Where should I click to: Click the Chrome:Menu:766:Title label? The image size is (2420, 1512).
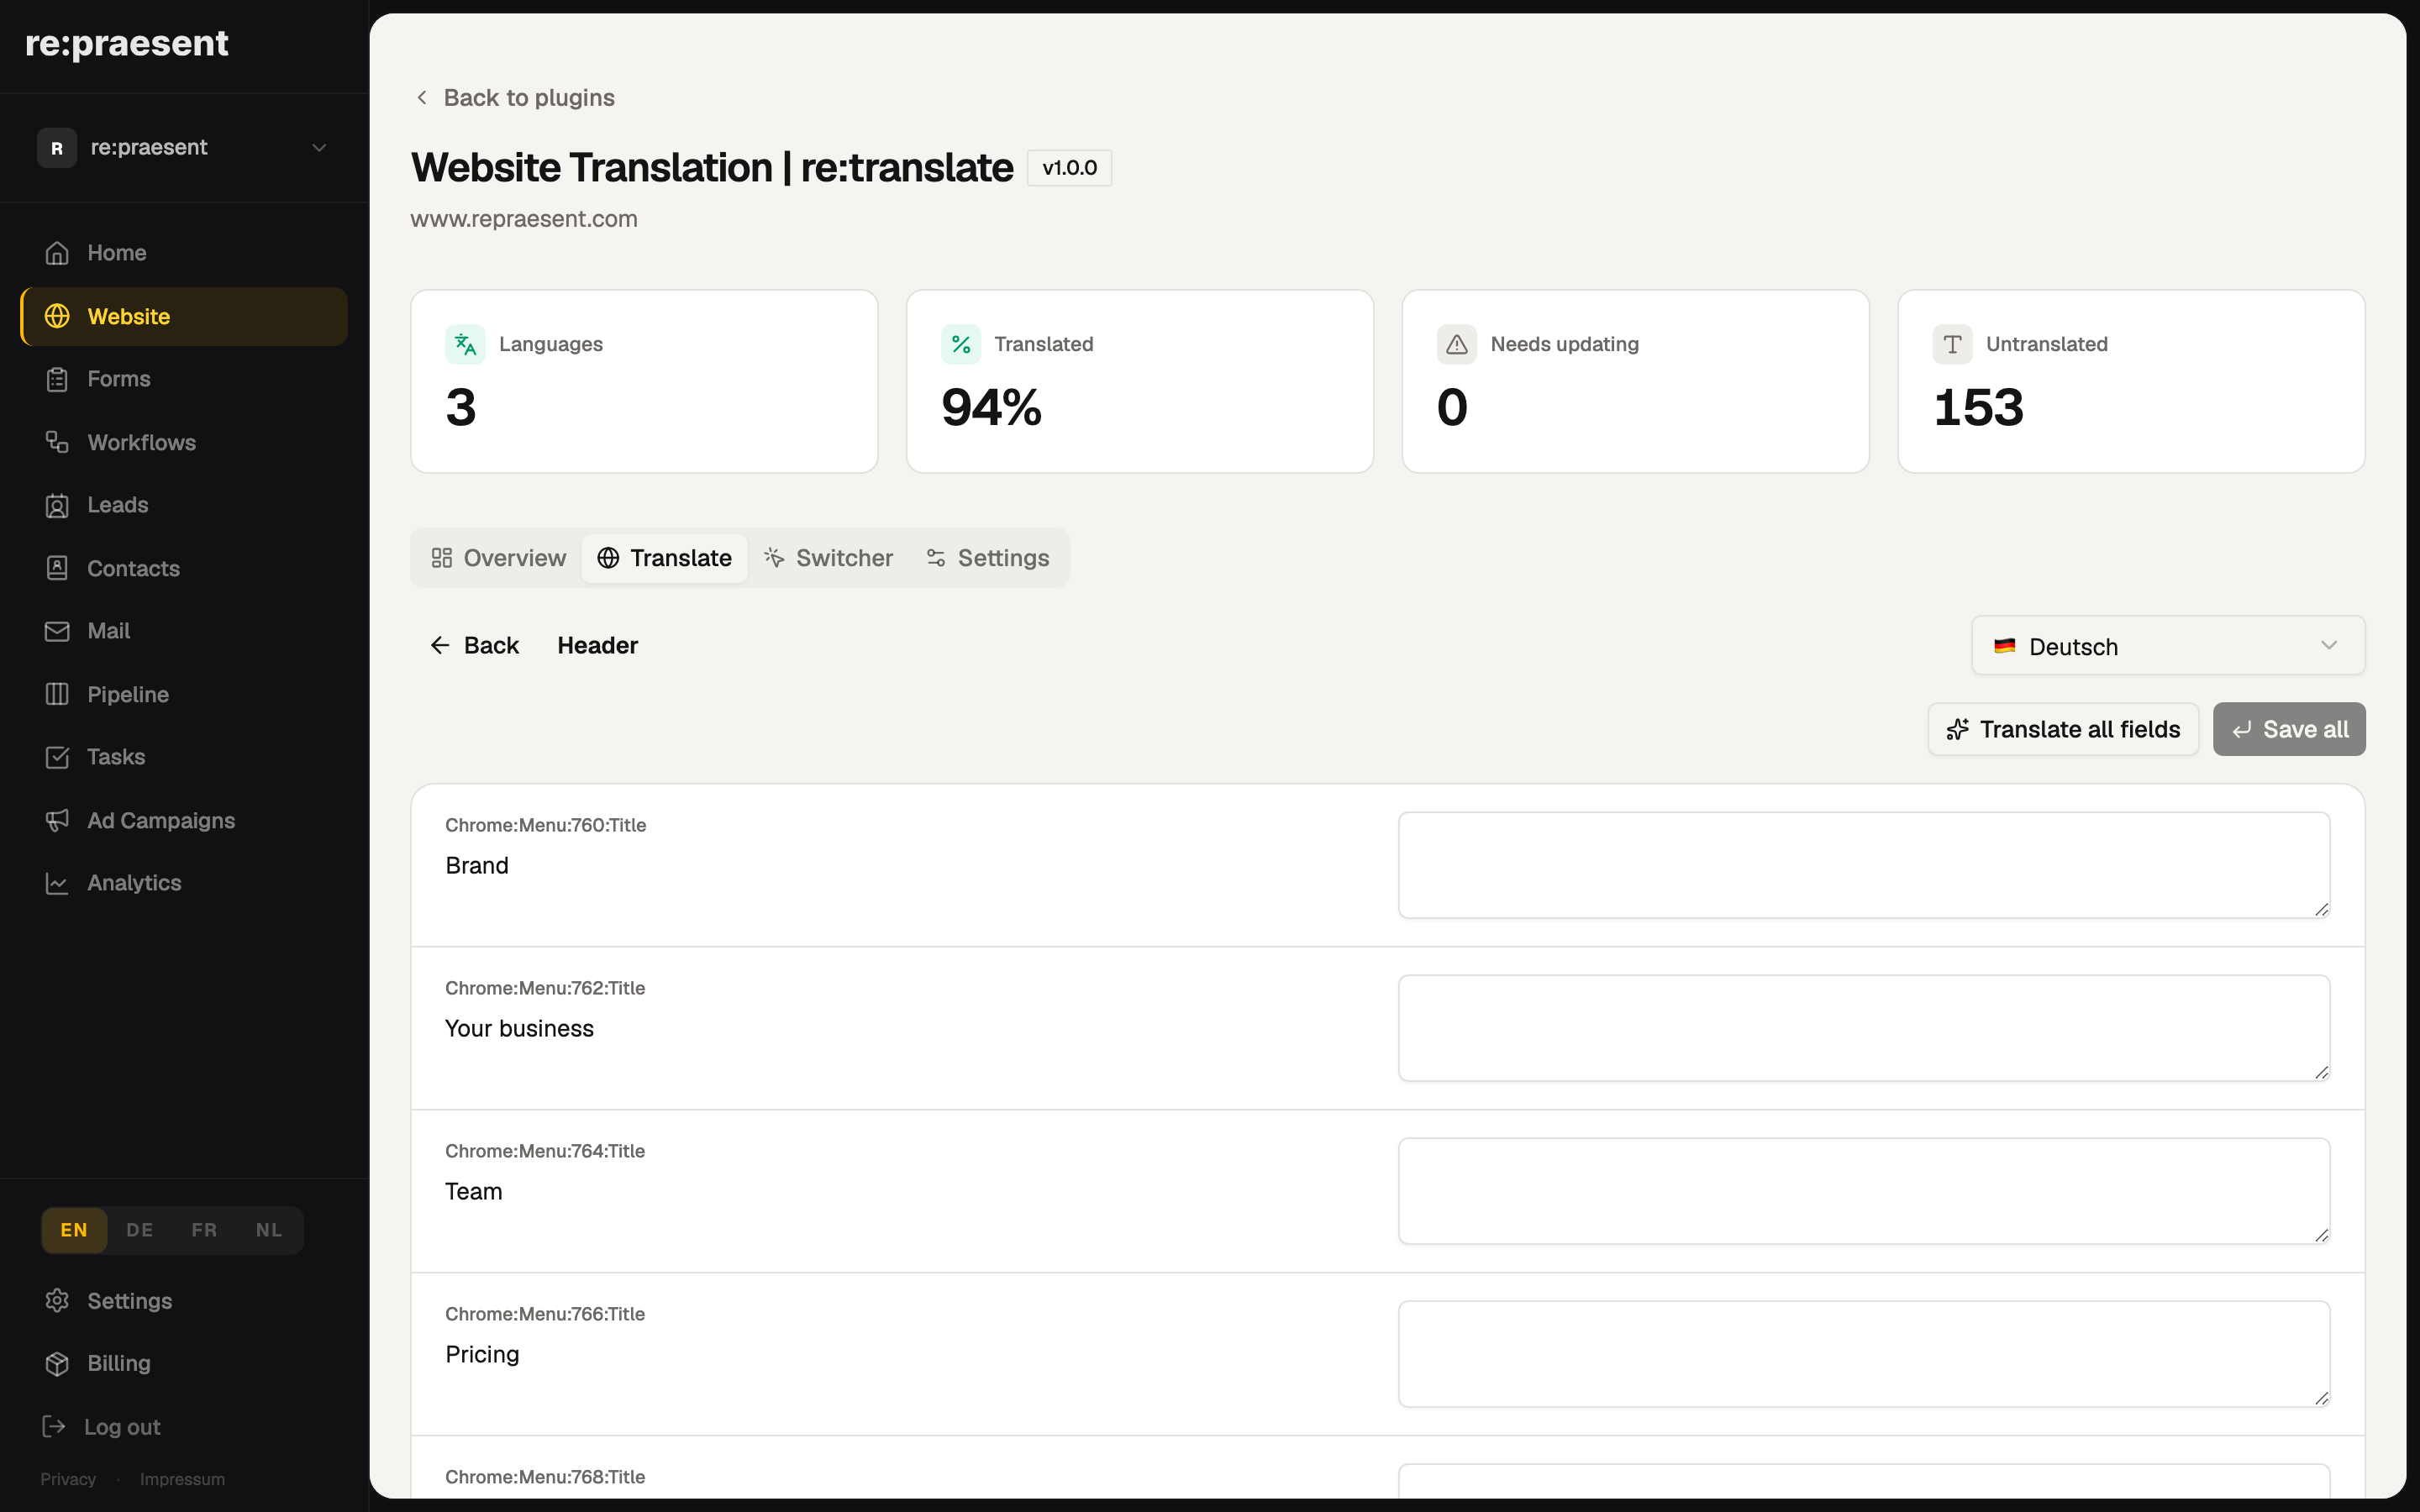pyautogui.click(x=545, y=1314)
